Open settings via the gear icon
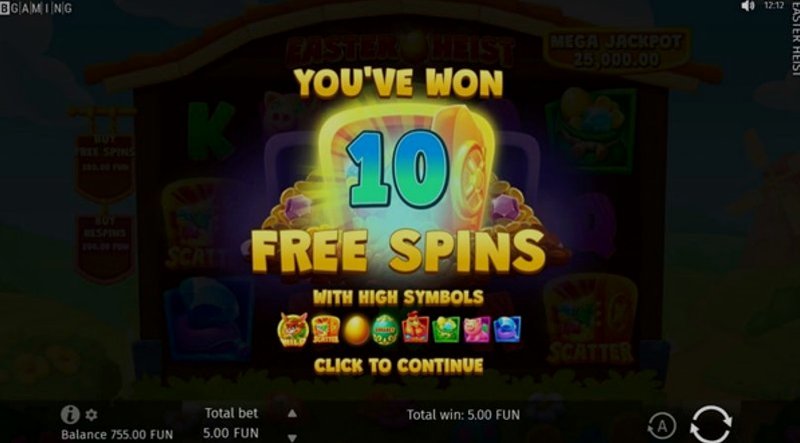 click(x=91, y=415)
